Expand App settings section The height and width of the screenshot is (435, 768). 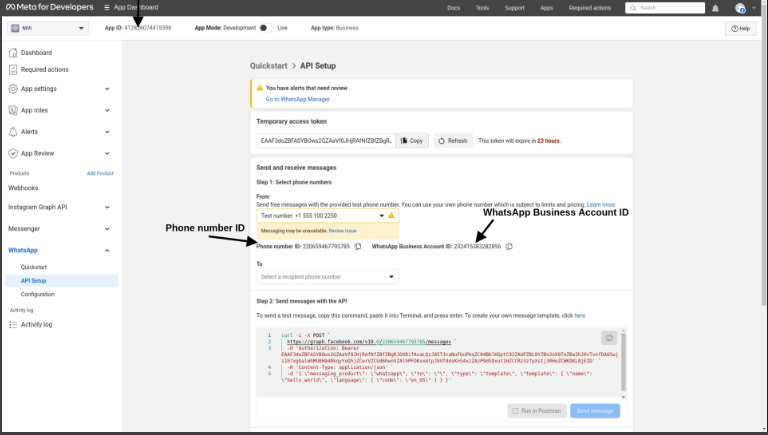(107, 89)
